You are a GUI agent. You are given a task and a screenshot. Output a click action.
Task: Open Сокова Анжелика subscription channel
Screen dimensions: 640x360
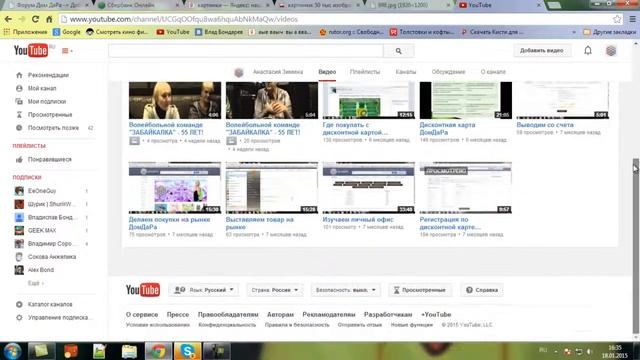coord(52,257)
